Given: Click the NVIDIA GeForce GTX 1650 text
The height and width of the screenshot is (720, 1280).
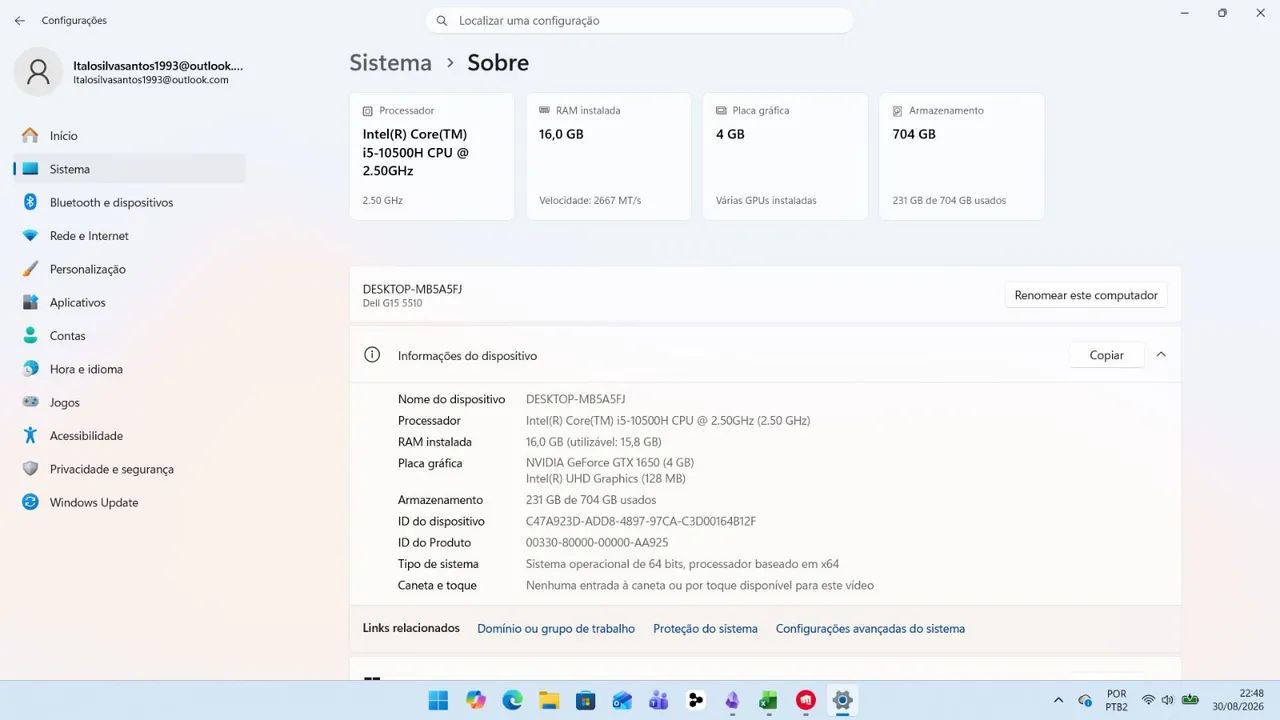Looking at the screenshot, I should click(x=610, y=463).
